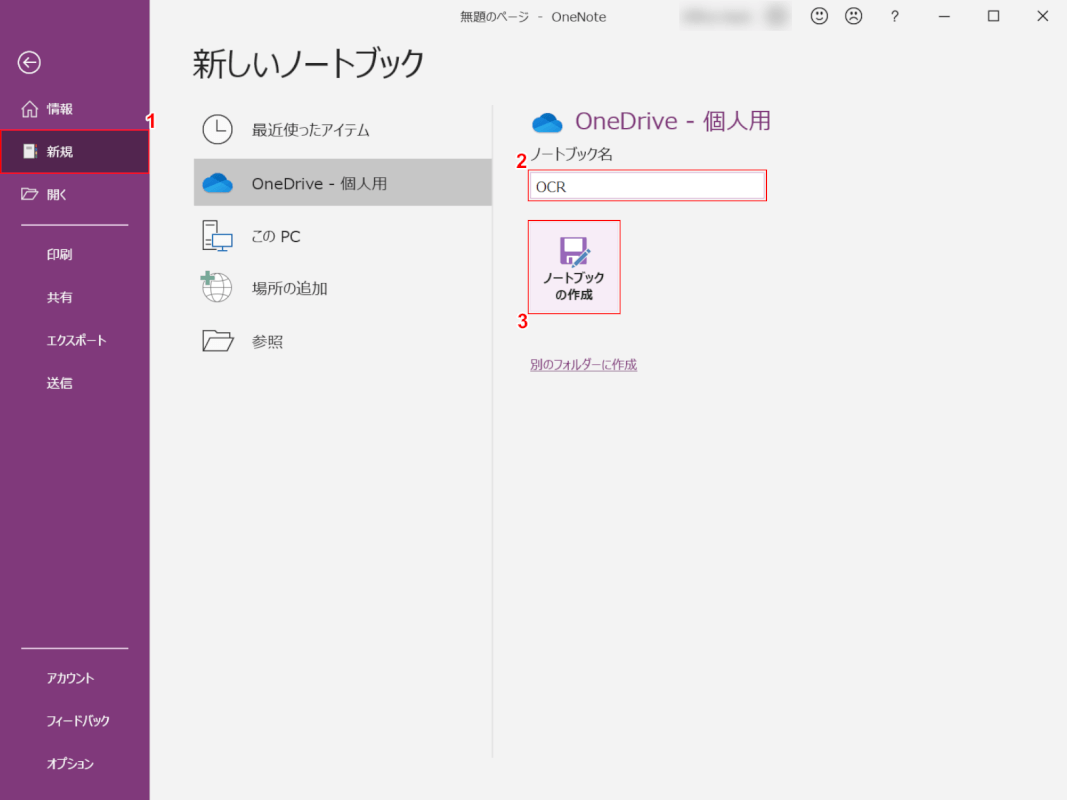The height and width of the screenshot is (800, 1067).
Task: Click the ノートブックの作成 save icon button
Action: (x=574, y=267)
